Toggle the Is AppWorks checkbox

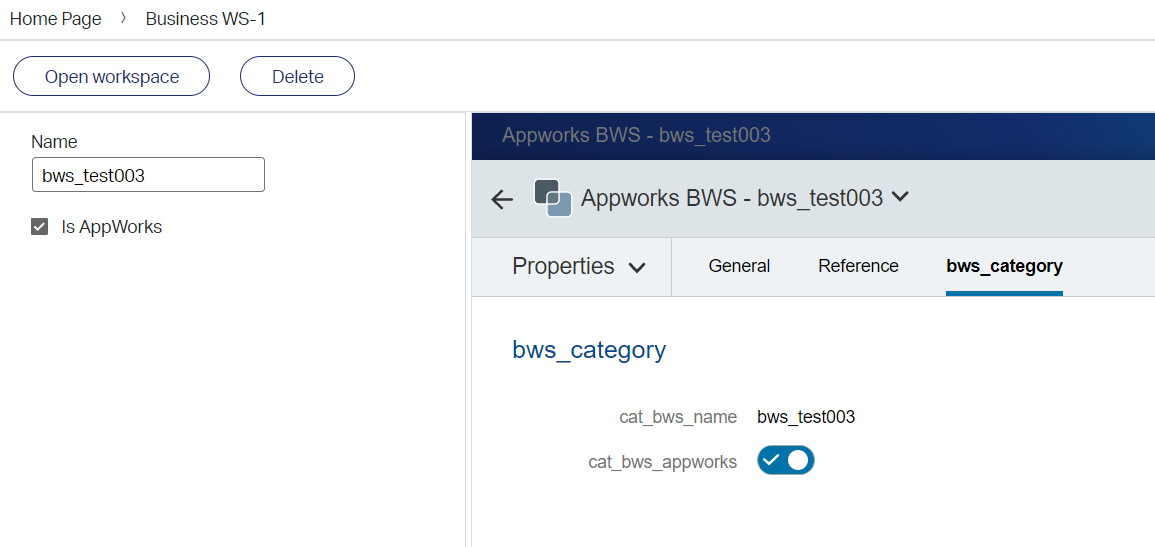coord(40,227)
